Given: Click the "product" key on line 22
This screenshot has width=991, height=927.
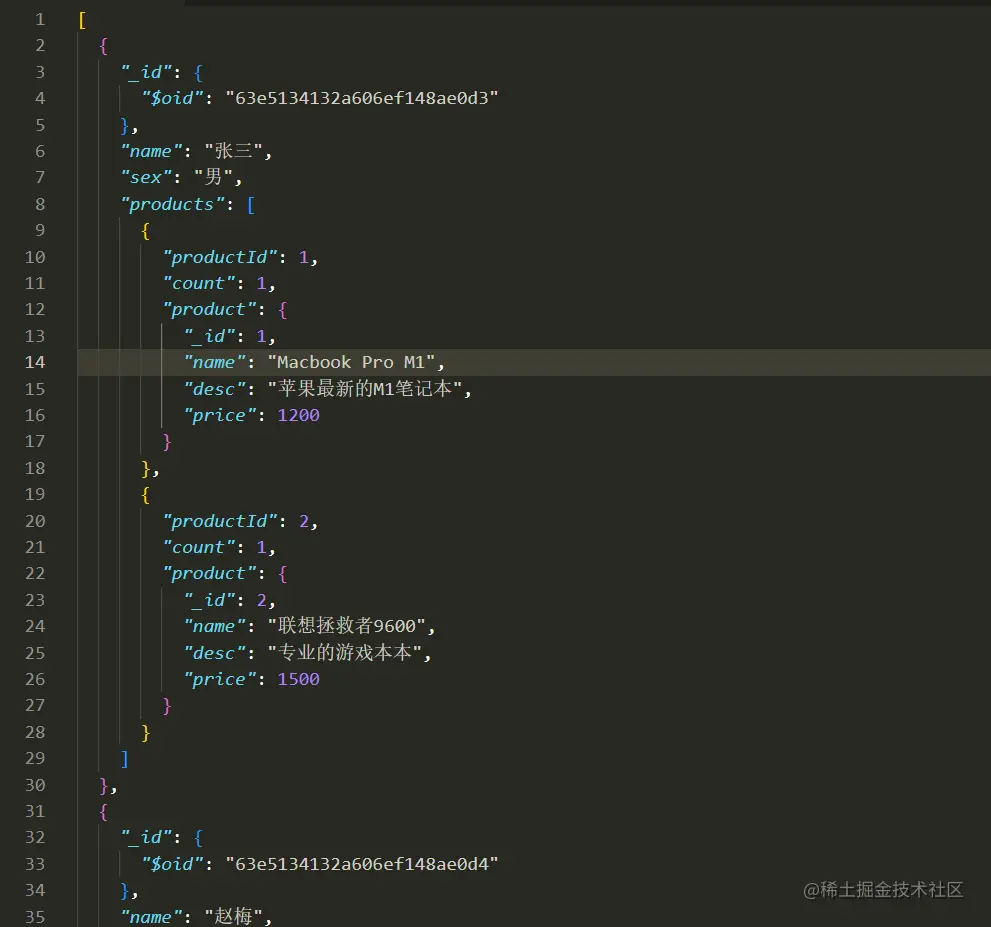Looking at the screenshot, I should (x=209, y=574).
